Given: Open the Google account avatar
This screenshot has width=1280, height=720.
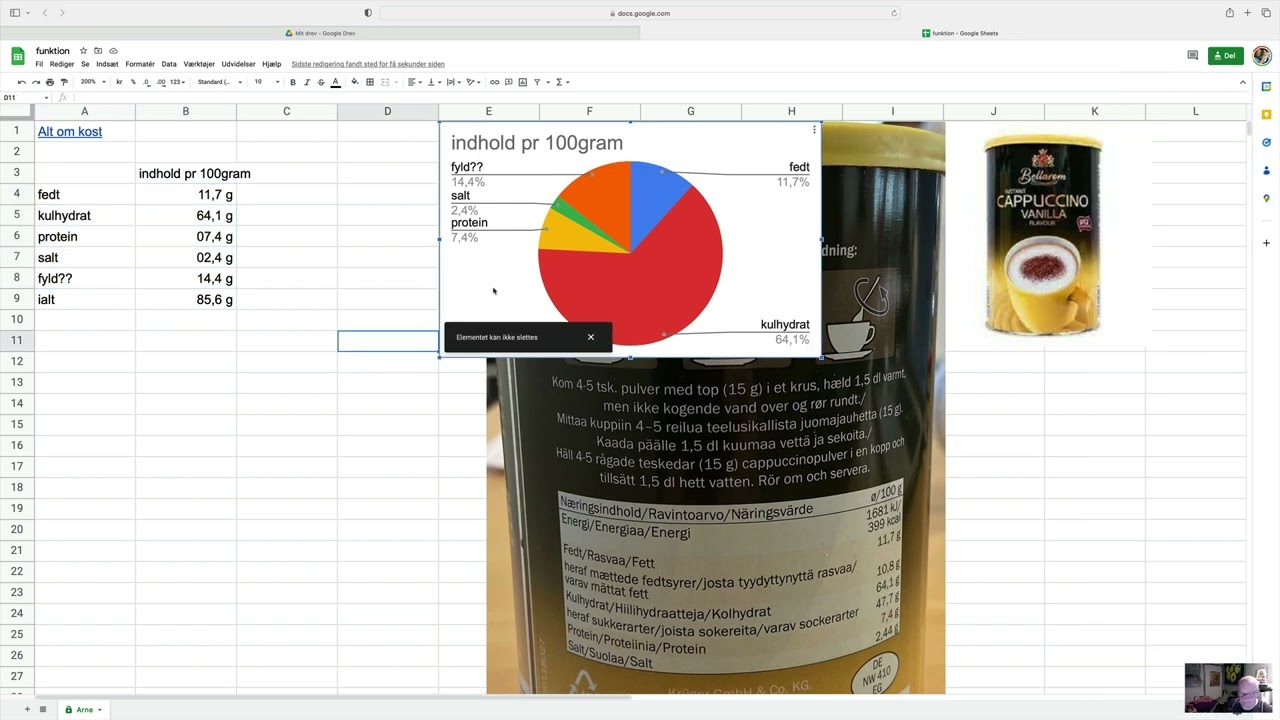Looking at the screenshot, I should coord(1261,56).
